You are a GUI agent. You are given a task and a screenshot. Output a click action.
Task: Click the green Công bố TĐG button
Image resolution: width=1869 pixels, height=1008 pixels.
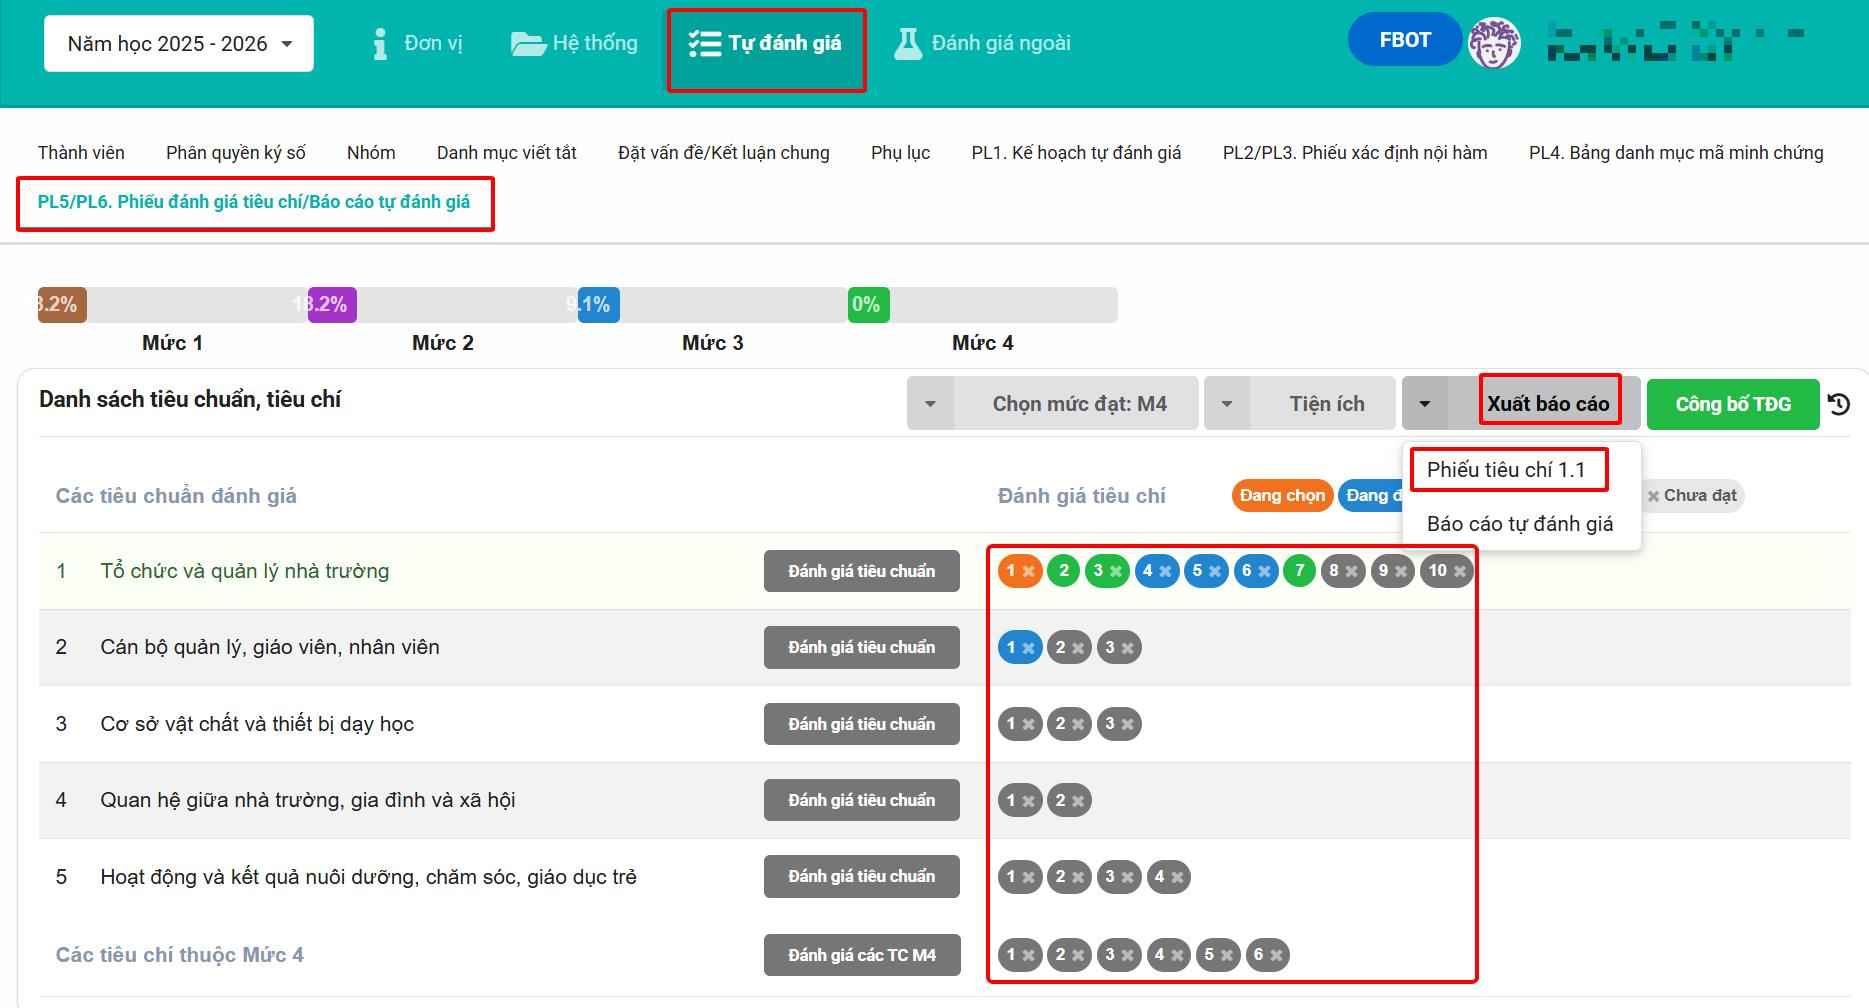coord(1732,404)
